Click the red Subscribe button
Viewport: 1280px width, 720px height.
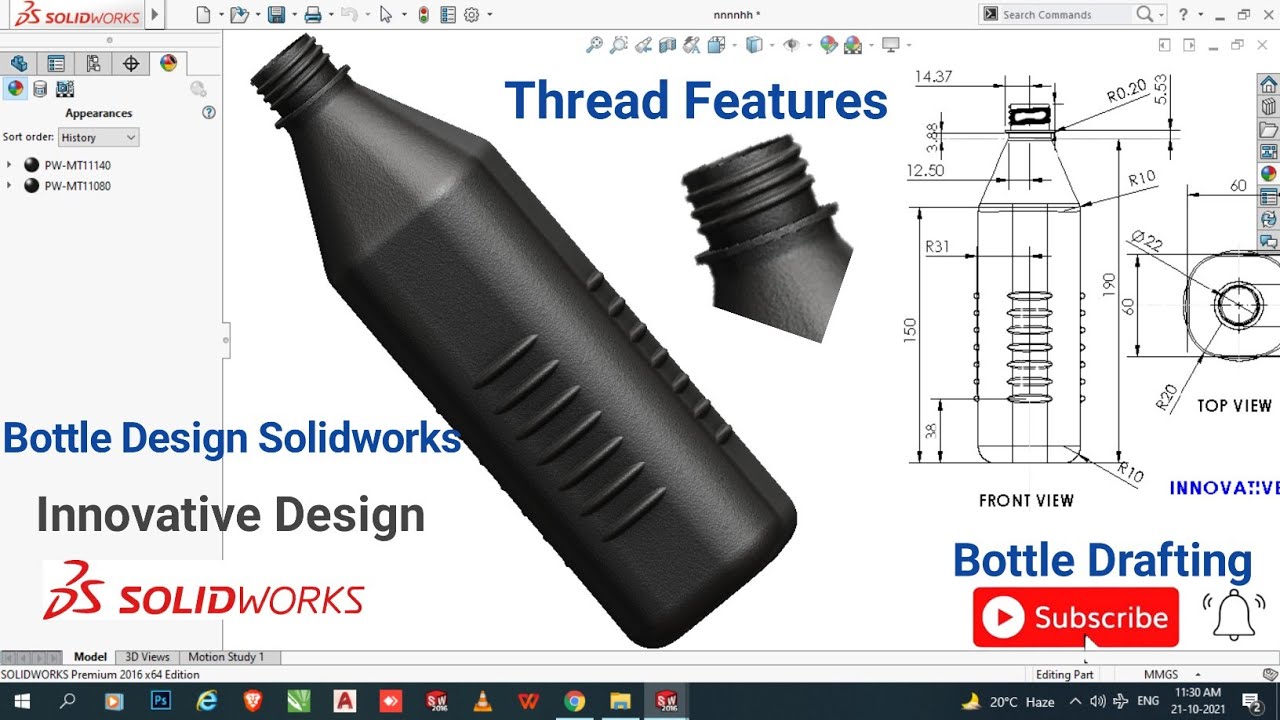pyautogui.click(x=1076, y=618)
